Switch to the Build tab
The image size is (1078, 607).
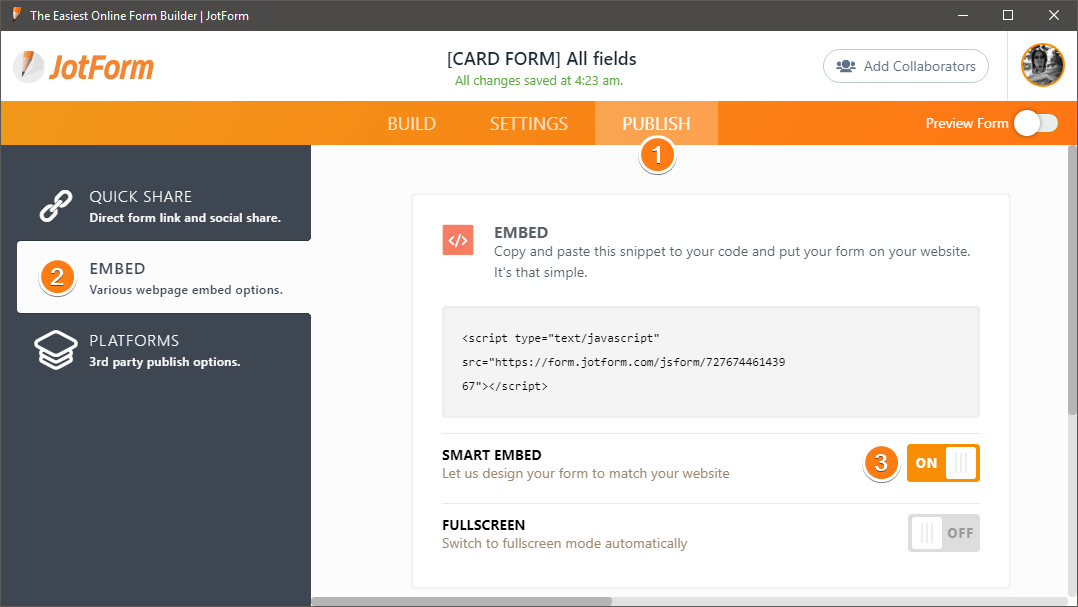click(x=411, y=124)
